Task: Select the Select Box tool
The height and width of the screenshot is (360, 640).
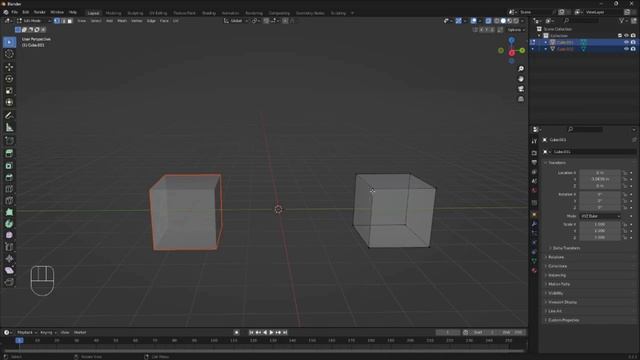Action: 9,42
